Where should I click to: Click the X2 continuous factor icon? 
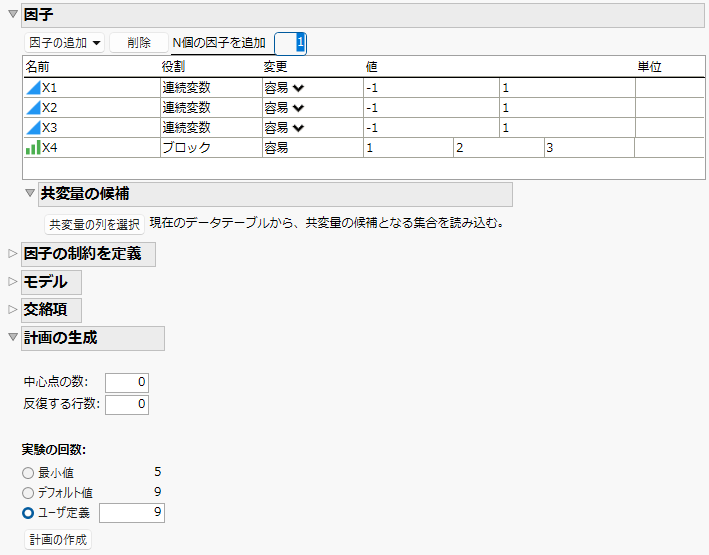[x=33, y=108]
